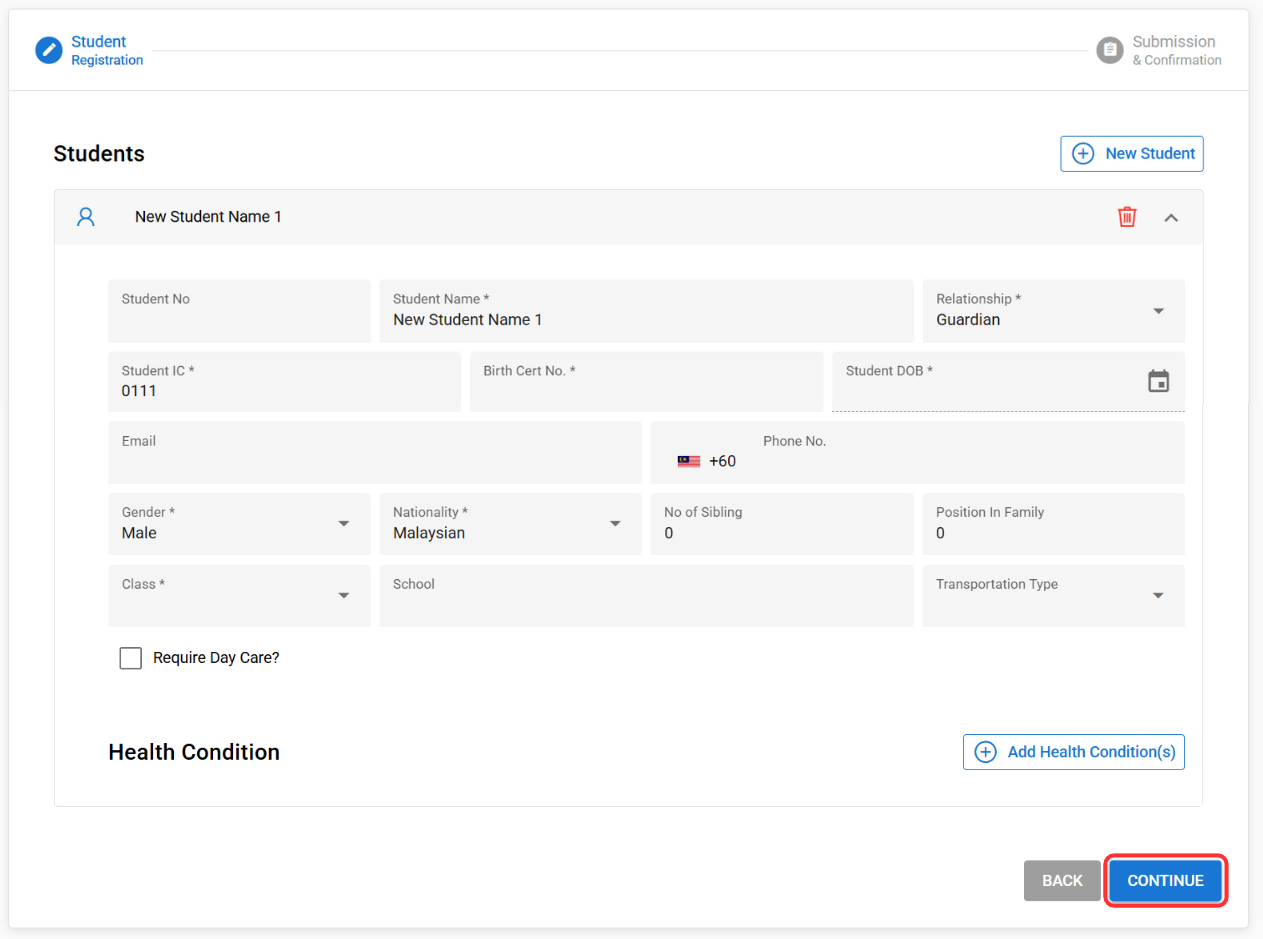This screenshot has height=939, width=1263.
Task: Click the Back button
Action: (x=1062, y=881)
